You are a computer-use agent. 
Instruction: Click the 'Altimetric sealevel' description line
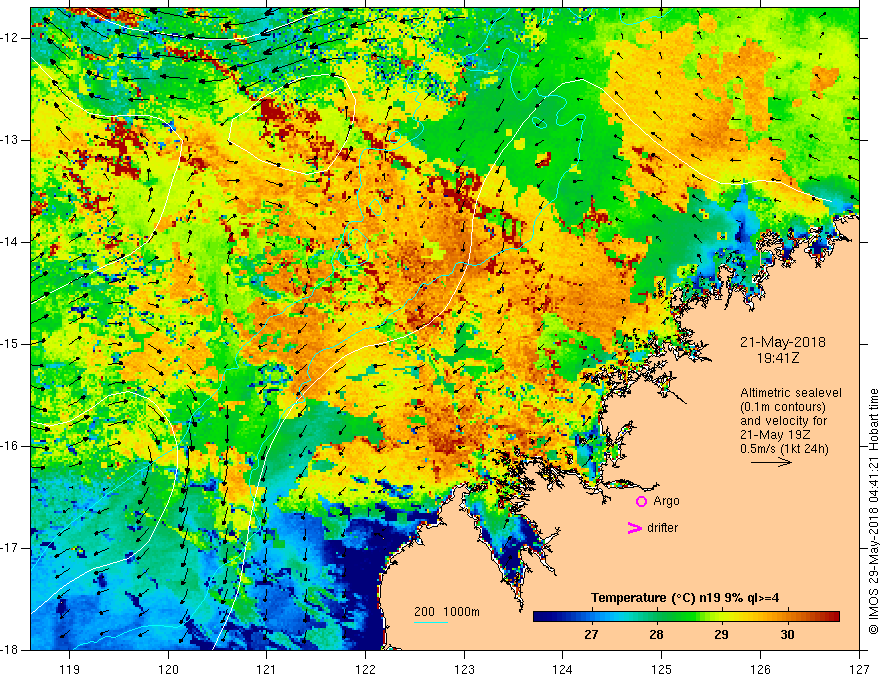pyautogui.click(x=791, y=393)
